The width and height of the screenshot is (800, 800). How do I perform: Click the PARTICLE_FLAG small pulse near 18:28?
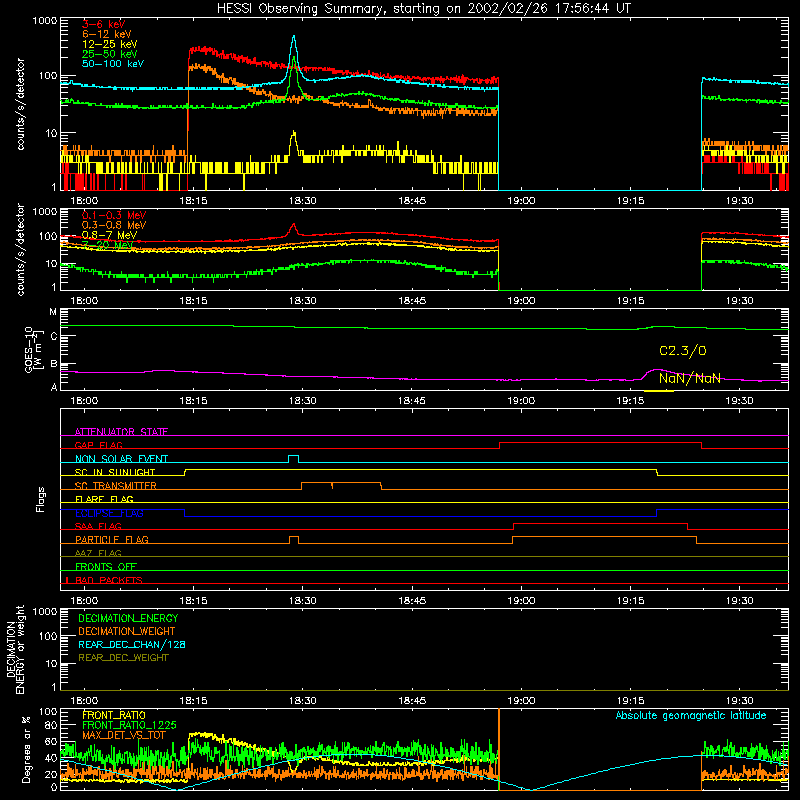pos(293,537)
